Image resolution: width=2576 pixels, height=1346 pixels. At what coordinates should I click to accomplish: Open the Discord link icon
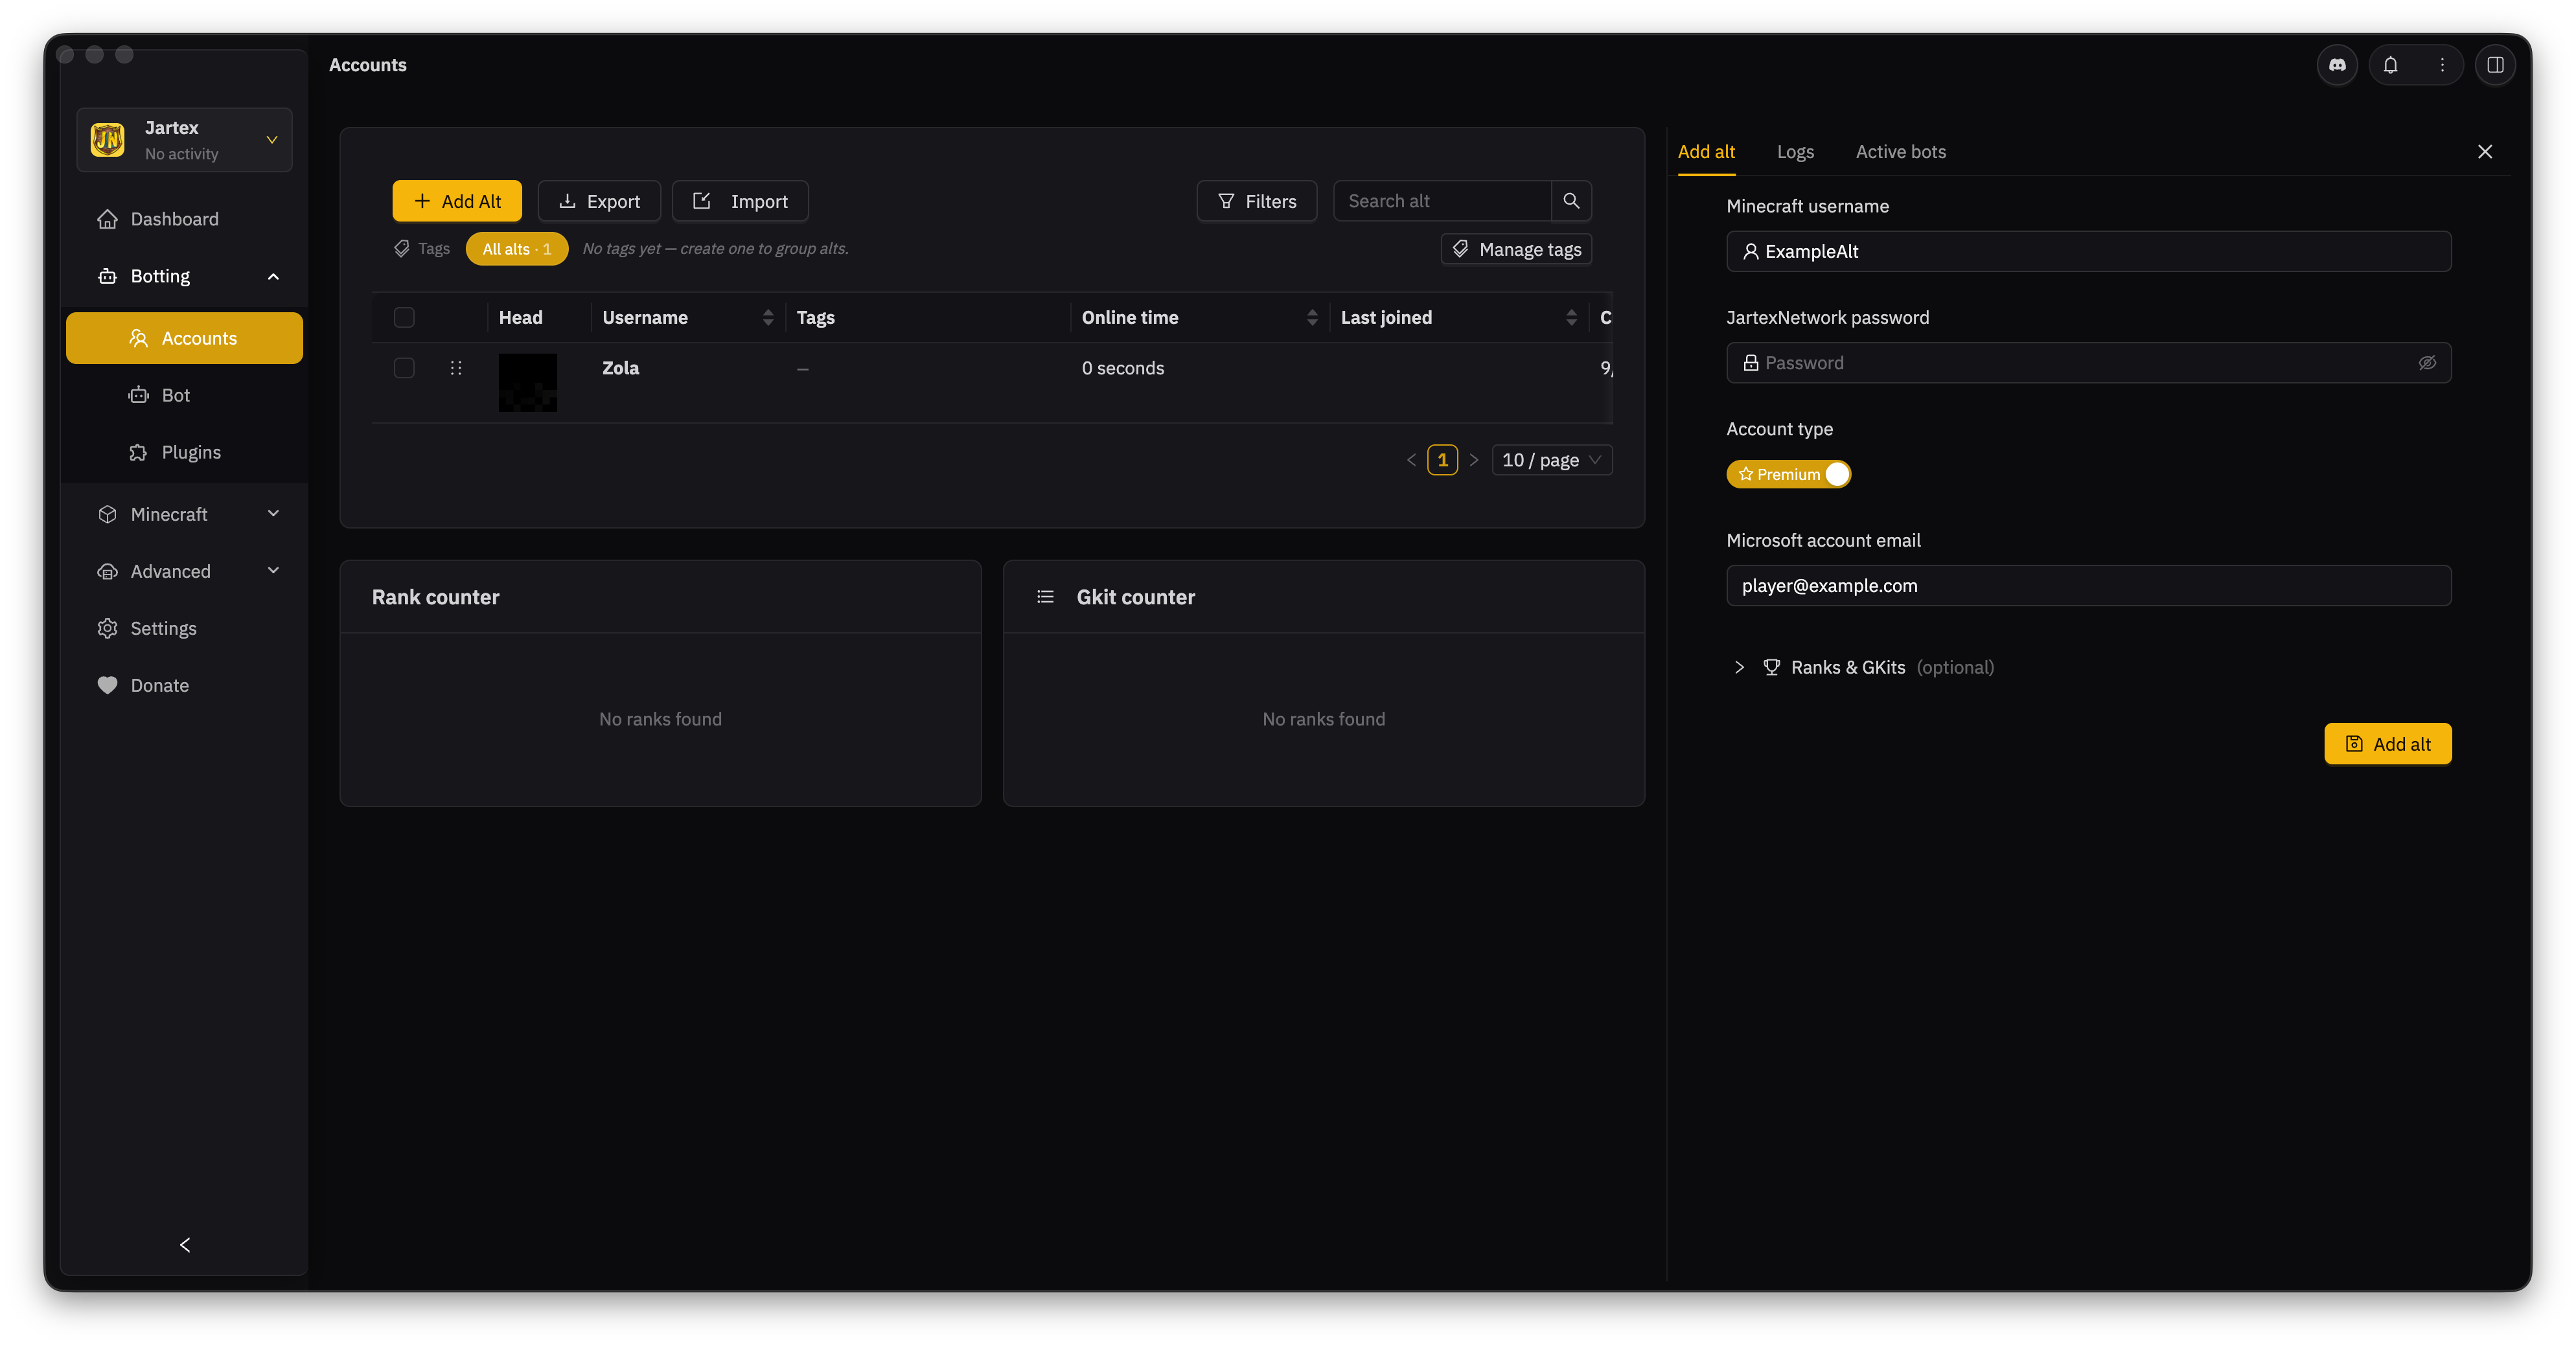point(2337,65)
